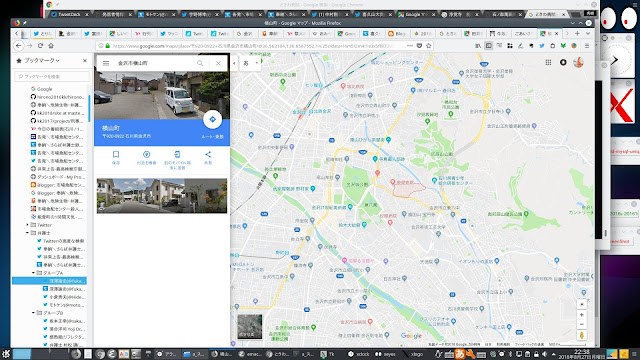Click the あ input method tray icon

(460, 354)
